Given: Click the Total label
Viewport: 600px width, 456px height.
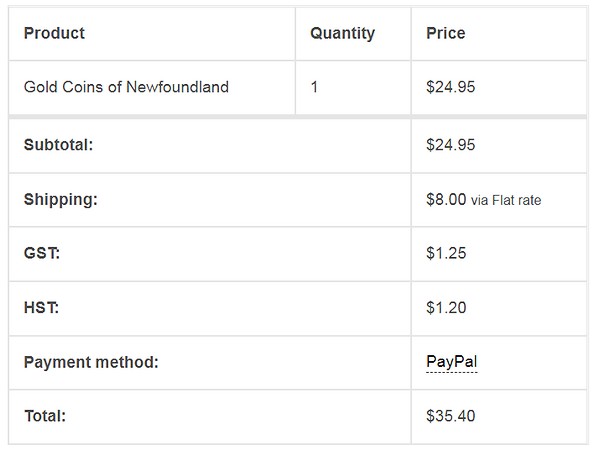Looking at the screenshot, I should [x=45, y=416].
